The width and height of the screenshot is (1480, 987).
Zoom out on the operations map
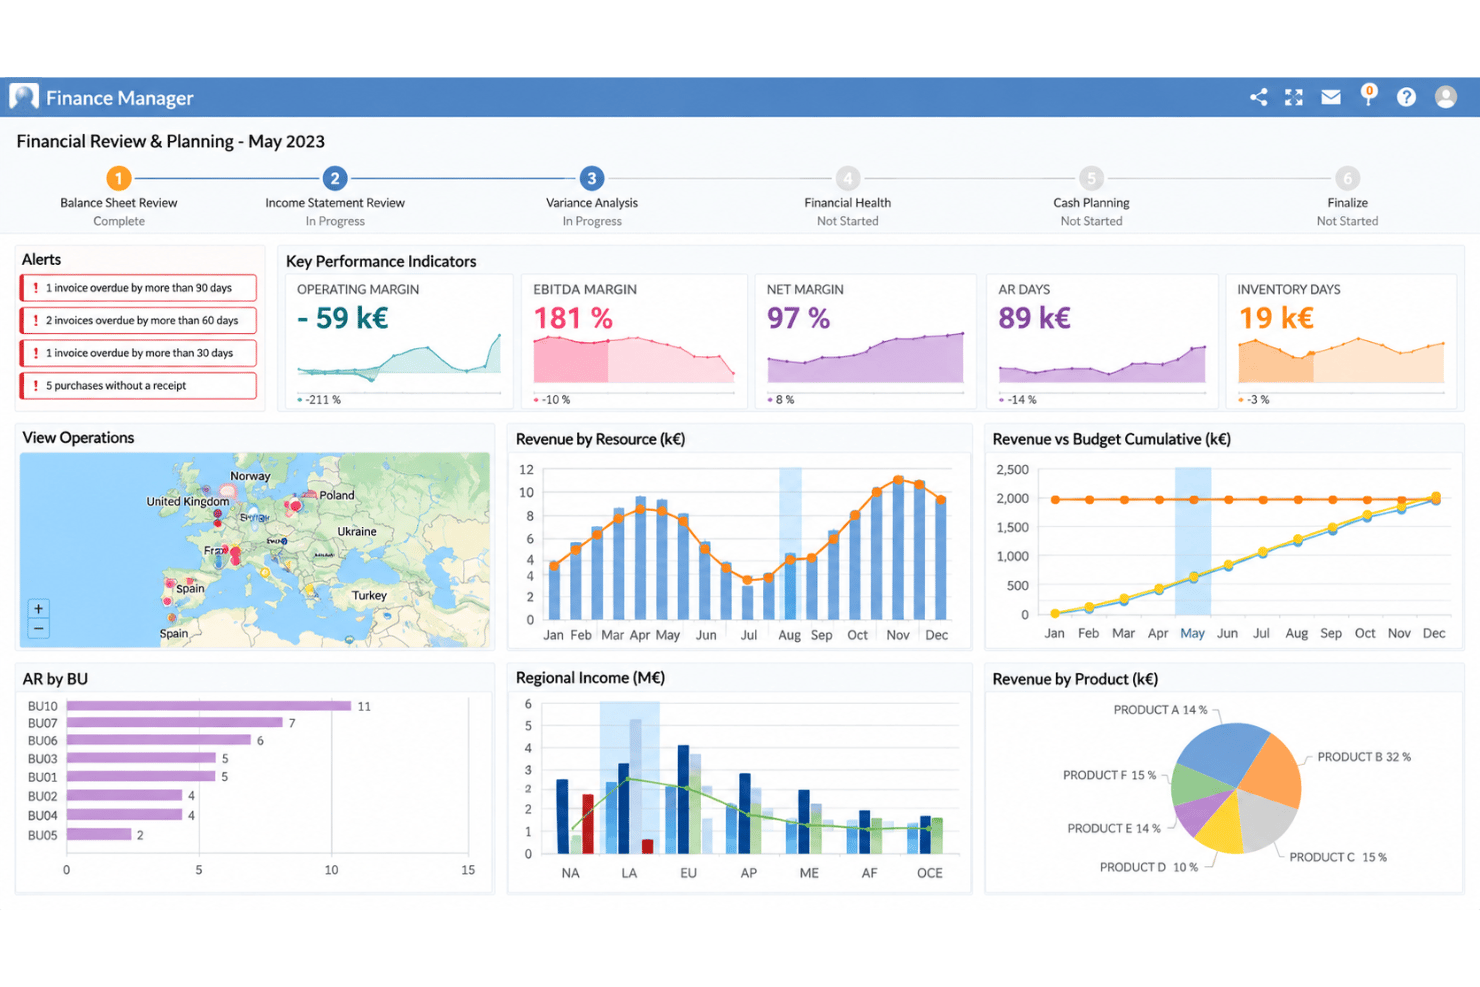[x=38, y=628]
